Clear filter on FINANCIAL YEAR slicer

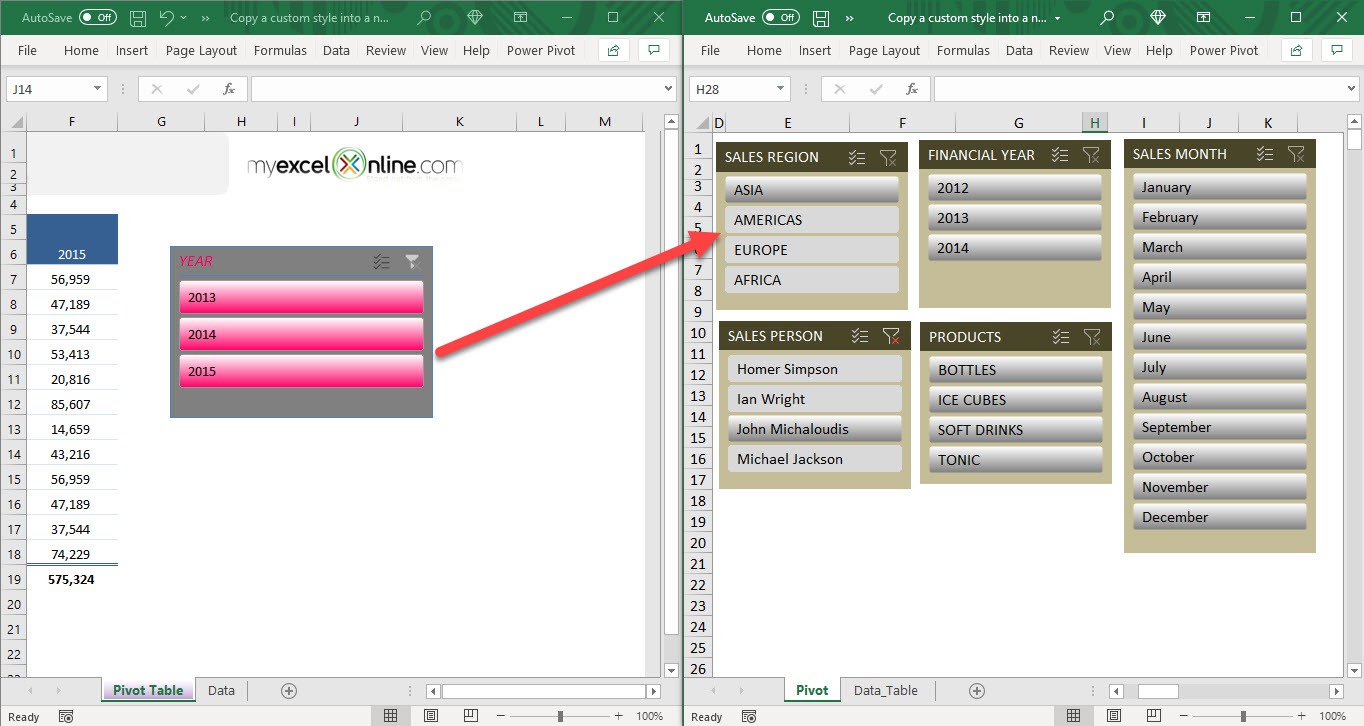(x=1091, y=155)
